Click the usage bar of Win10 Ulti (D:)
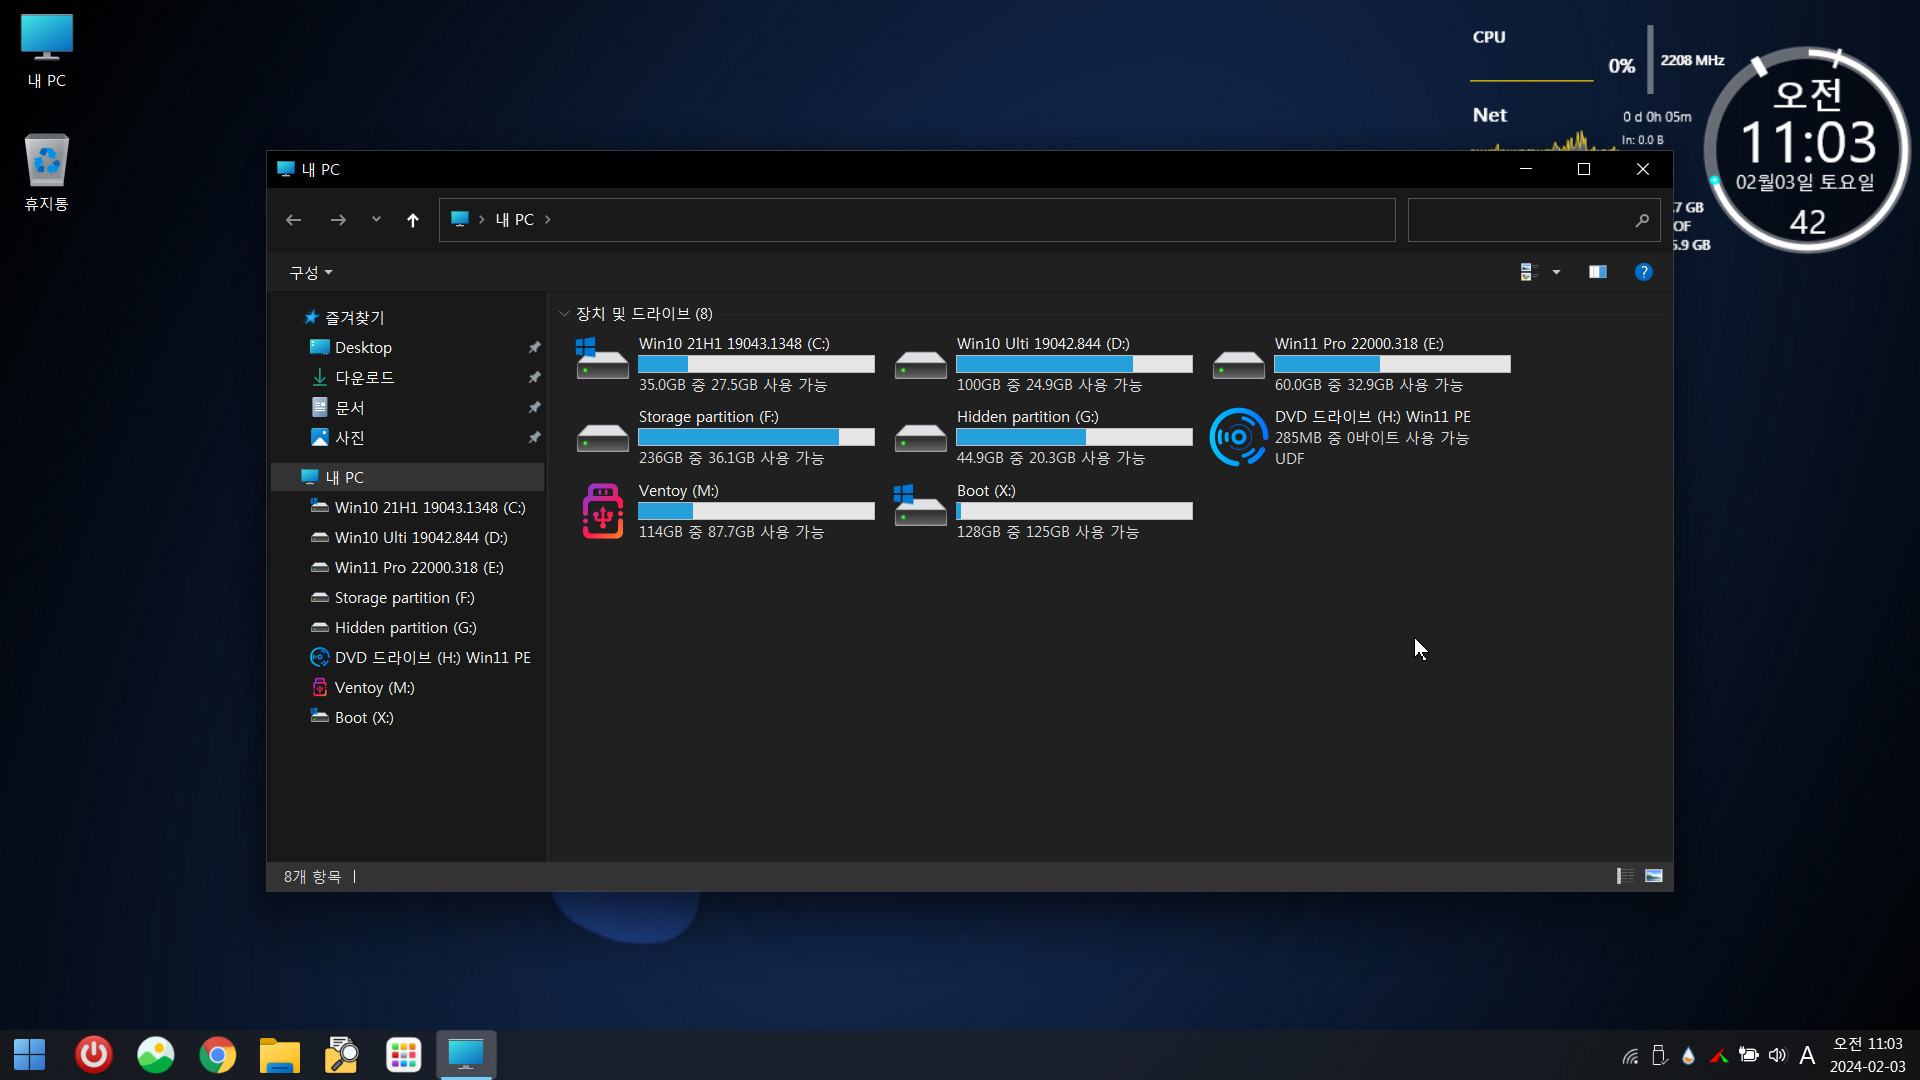 tap(1074, 364)
